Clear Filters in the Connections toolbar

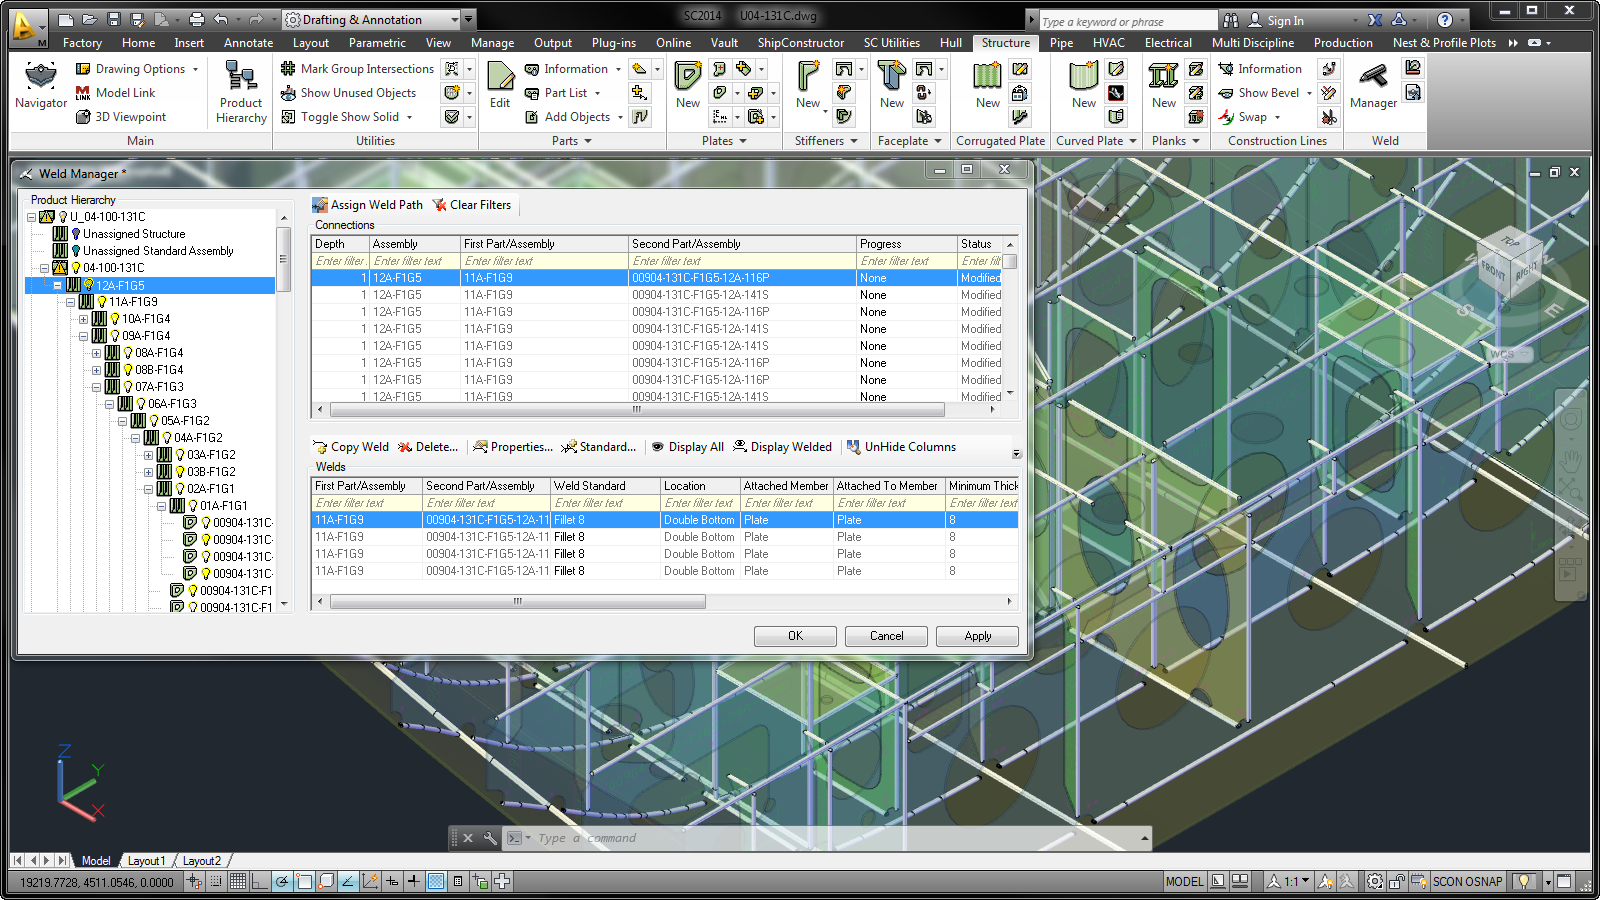pos(472,205)
